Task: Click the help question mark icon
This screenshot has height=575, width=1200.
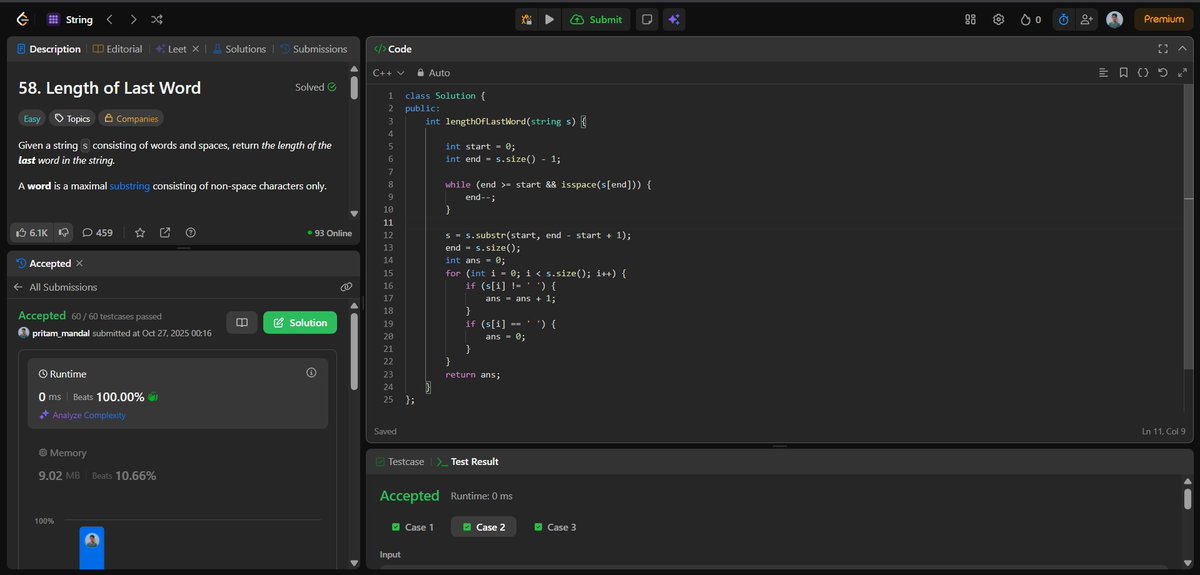Action: click(x=191, y=232)
